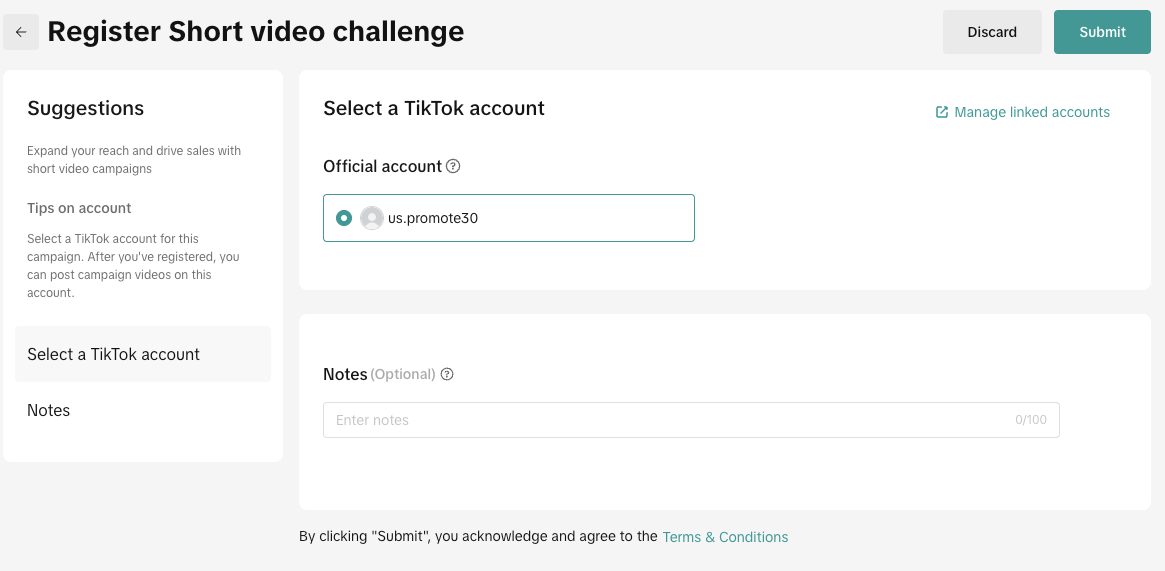Image resolution: width=1165 pixels, height=571 pixels.
Task: Select the us.promote30 radio button
Action: coord(344,218)
